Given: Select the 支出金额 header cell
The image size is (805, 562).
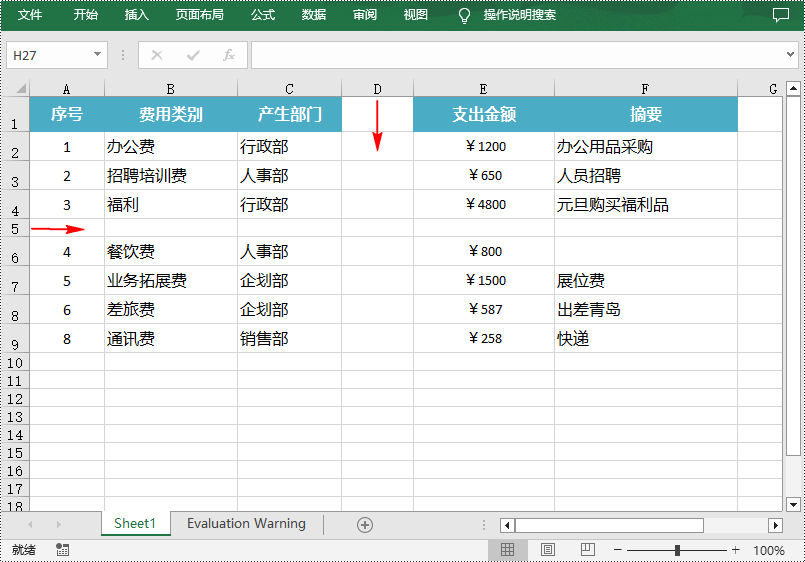Looking at the screenshot, I should point(484,114).
